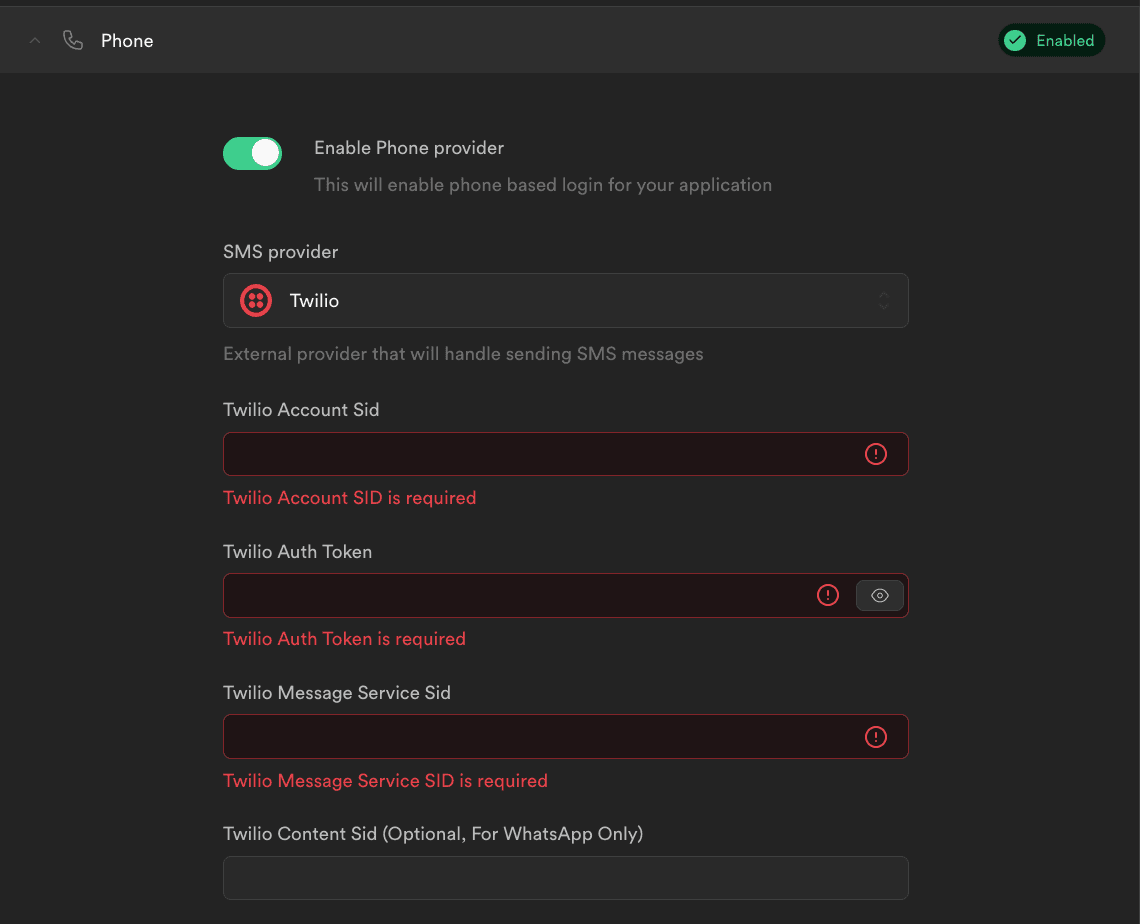Collapse the Phone section with chevron

coord(35,41)
